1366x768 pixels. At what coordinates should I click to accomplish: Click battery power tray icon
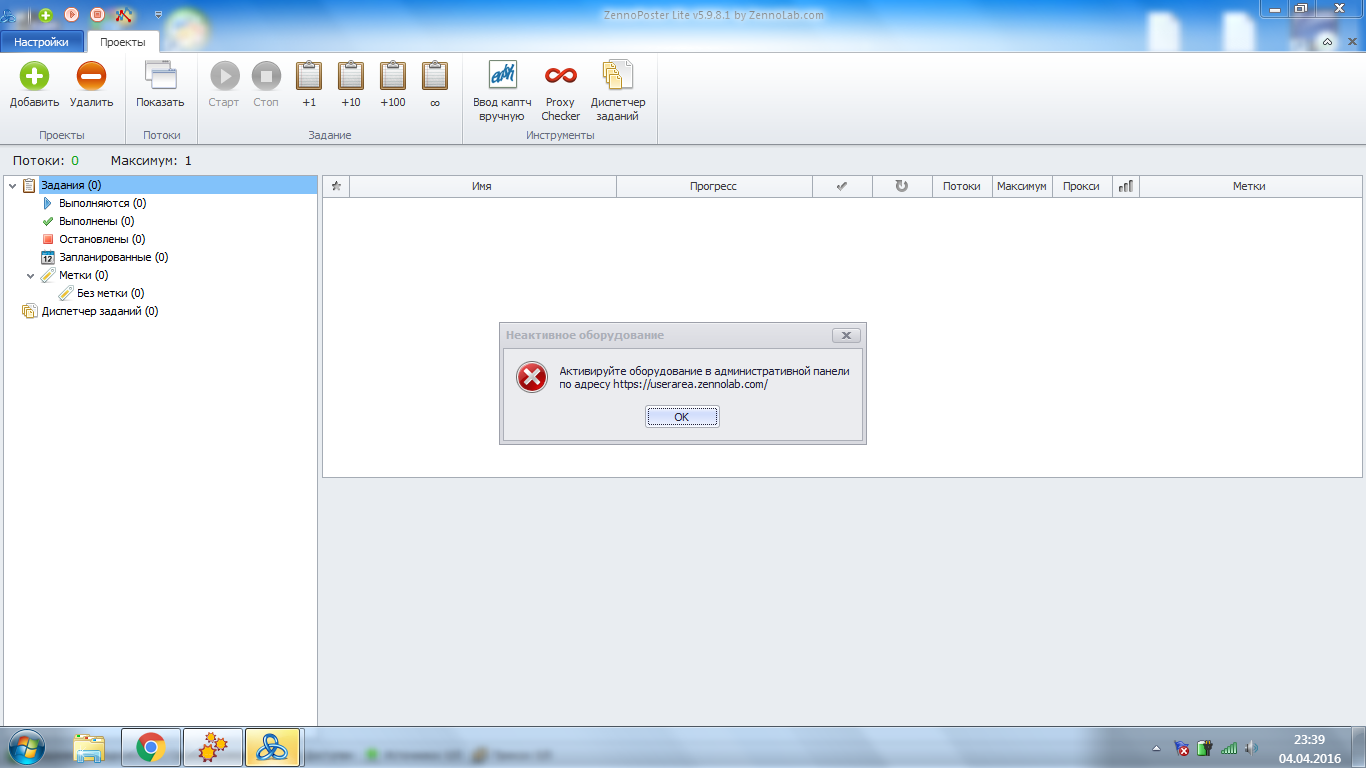pyautogui.click(x=1205, y=748)
